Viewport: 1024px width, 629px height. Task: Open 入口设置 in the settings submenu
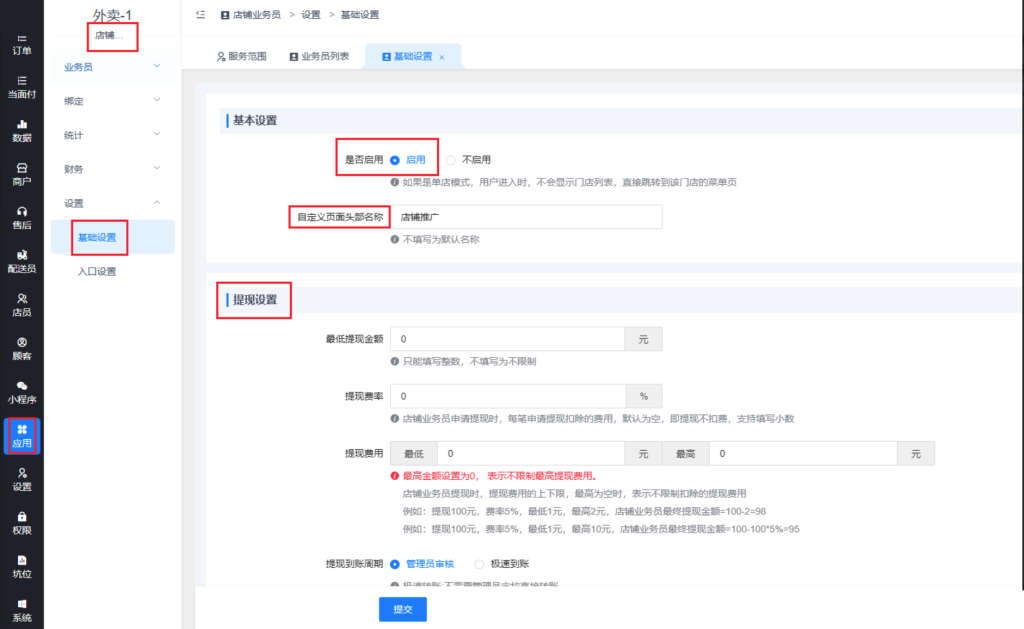click(x=97, y=271)
